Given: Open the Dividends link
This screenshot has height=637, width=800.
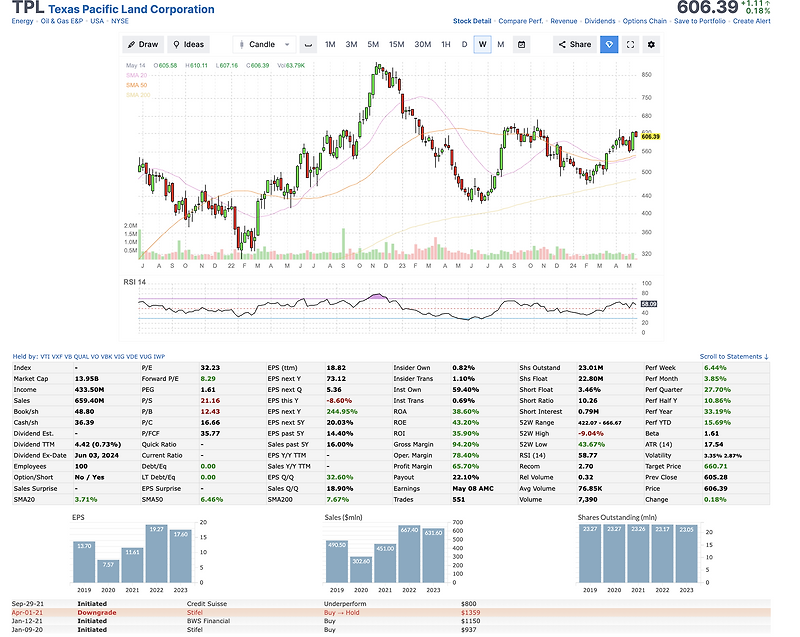Looking at the screenshot, I should (600, 21).
